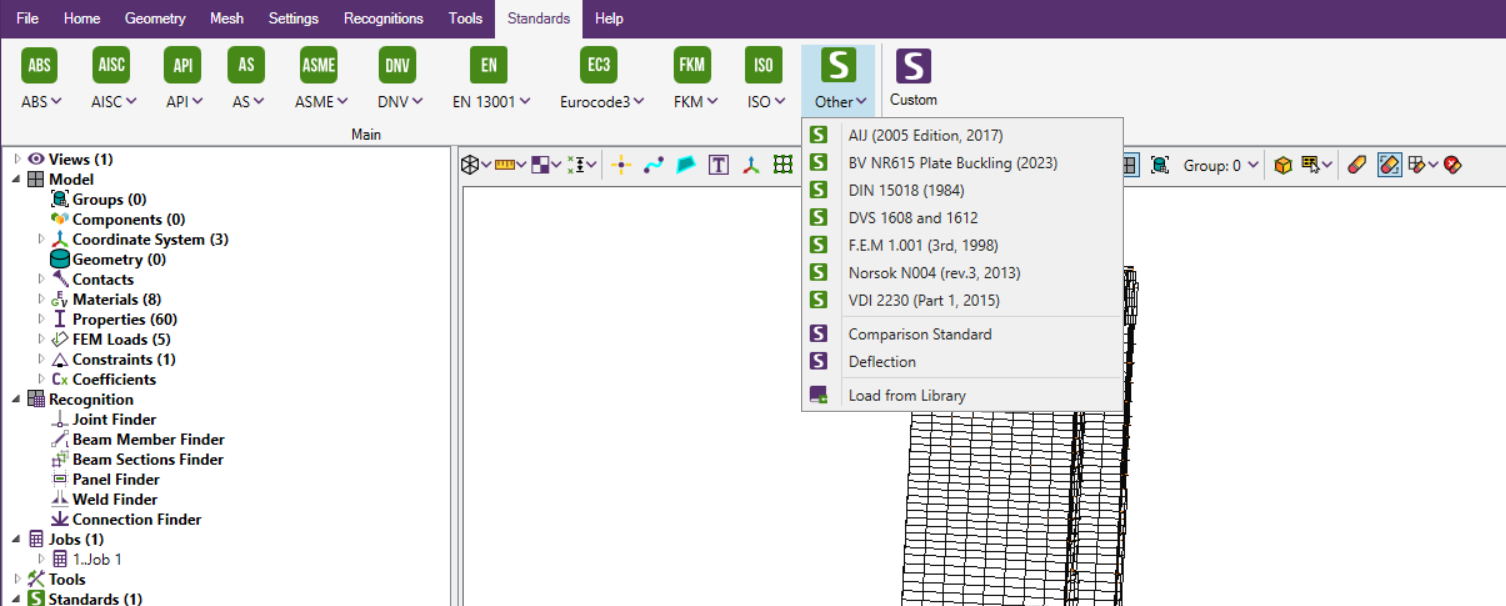Open the Help tab
Screen dimensions: 1506x606
pyautogui.click(x=608, y=18)
